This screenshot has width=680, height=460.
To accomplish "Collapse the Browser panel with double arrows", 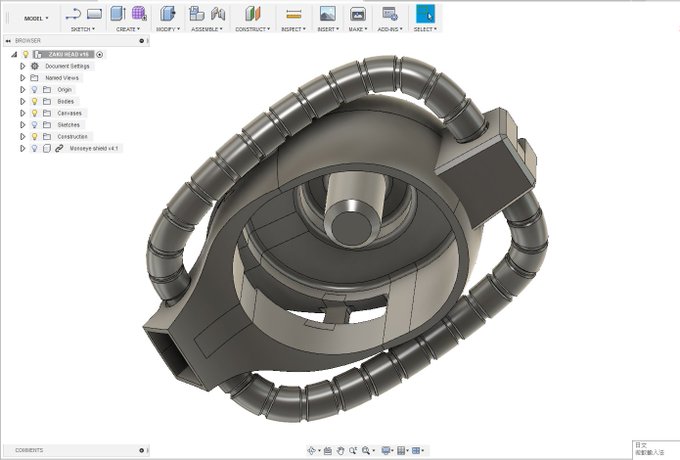I will coord(8,41).
